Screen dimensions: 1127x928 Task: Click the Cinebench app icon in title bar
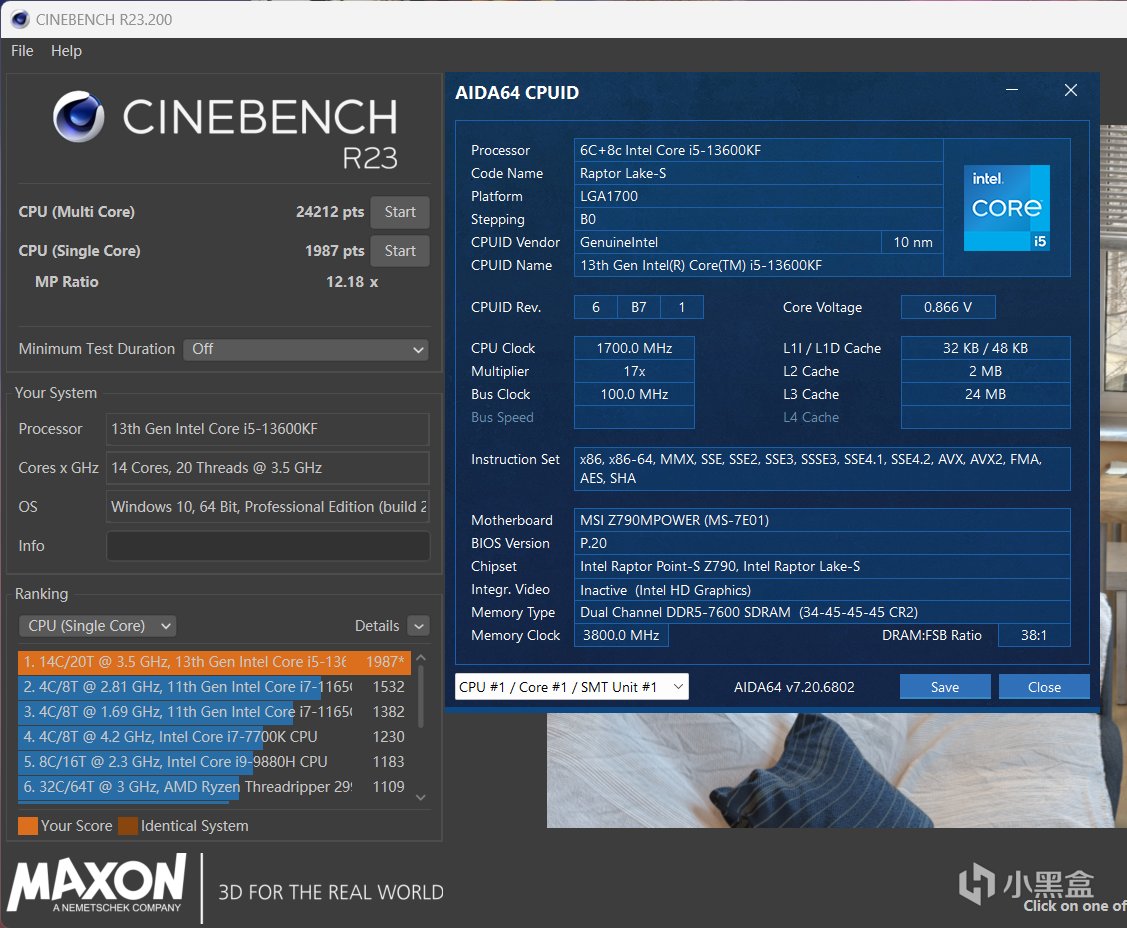pyautogui.click(x=20, y=19)
